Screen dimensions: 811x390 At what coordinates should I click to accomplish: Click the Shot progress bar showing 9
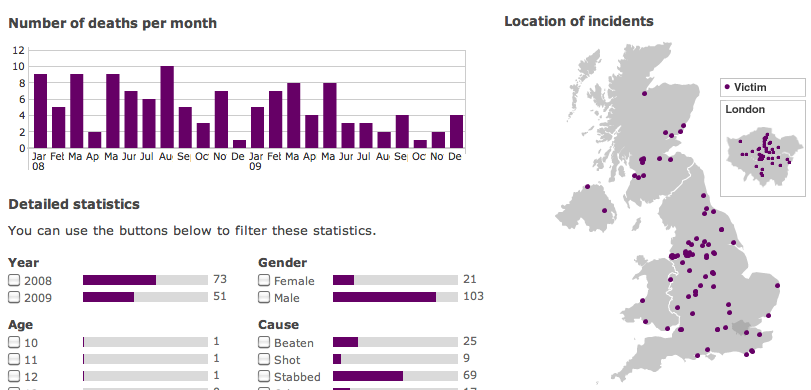[x=395, y=359]
